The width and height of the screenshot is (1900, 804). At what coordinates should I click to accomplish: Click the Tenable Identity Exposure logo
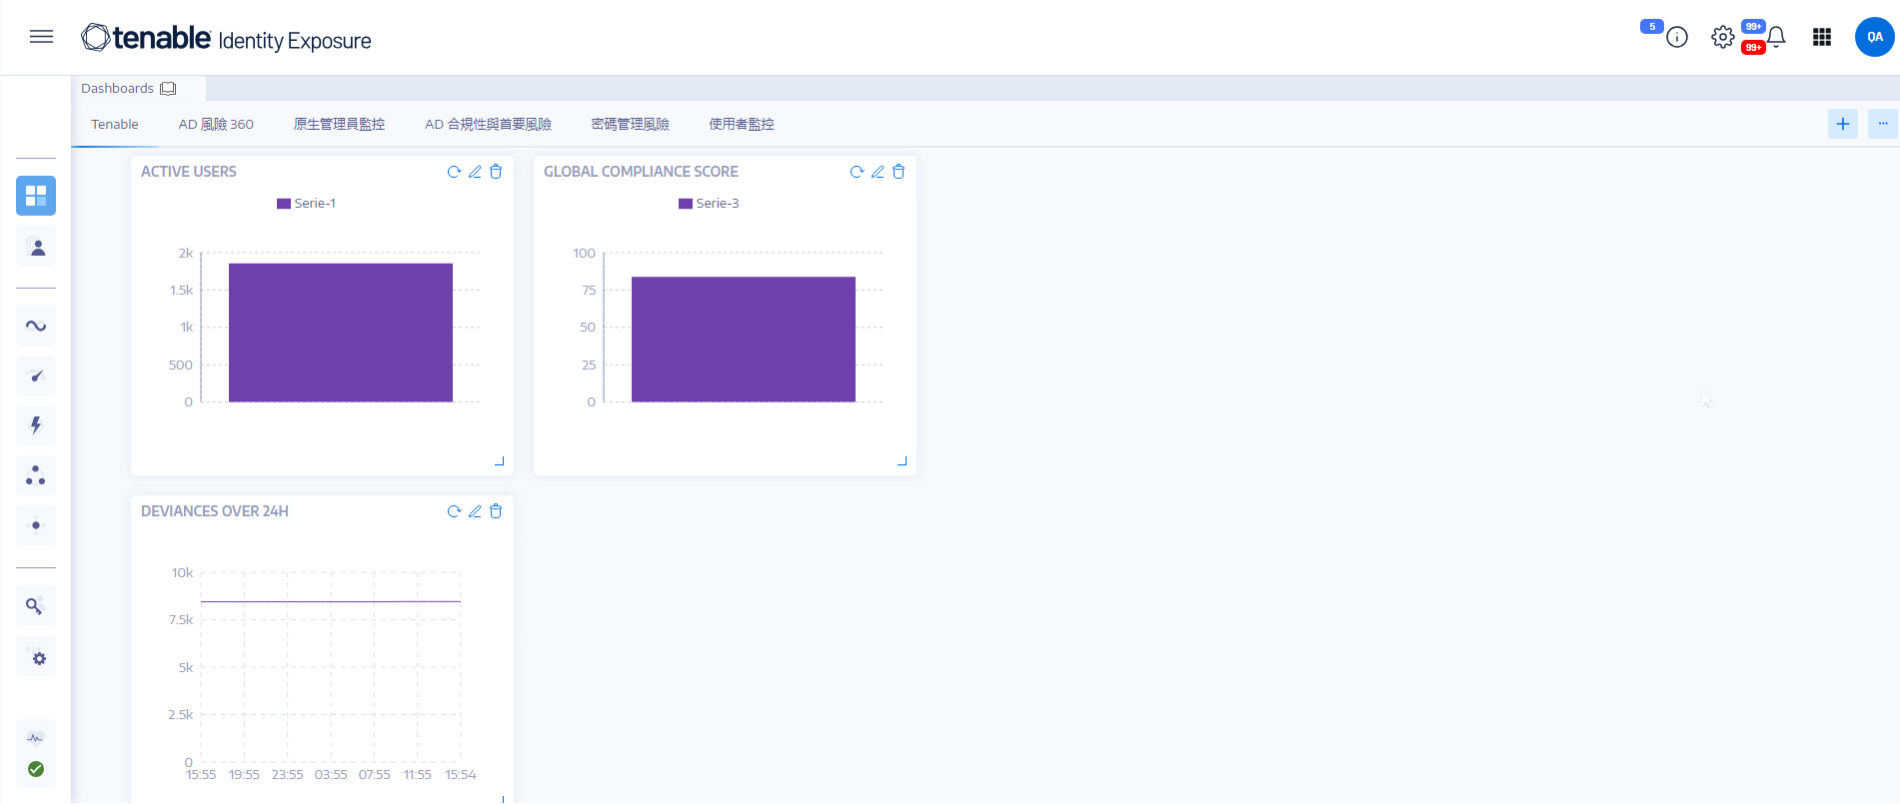(226, 38)
